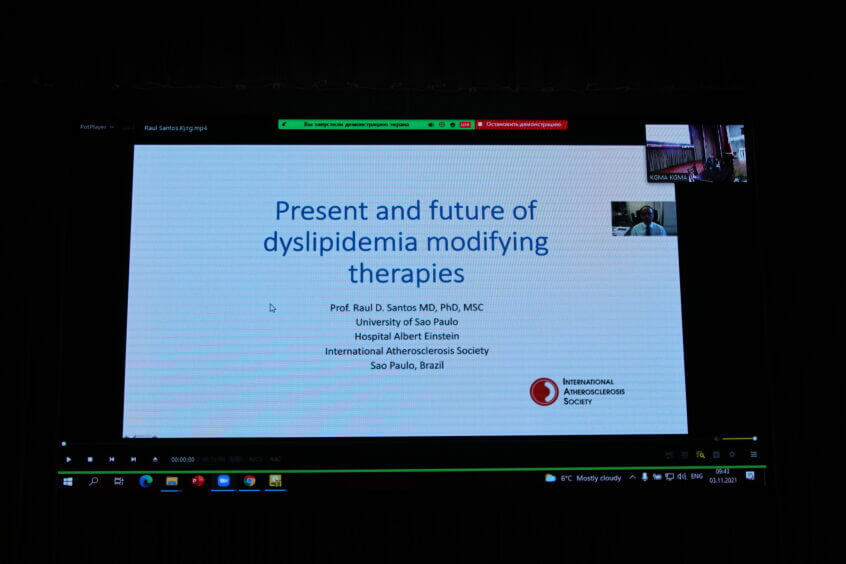The width and height of the screenshot is (846, 564).
Task: Click the Windows Start button
Action: point(68,481)
